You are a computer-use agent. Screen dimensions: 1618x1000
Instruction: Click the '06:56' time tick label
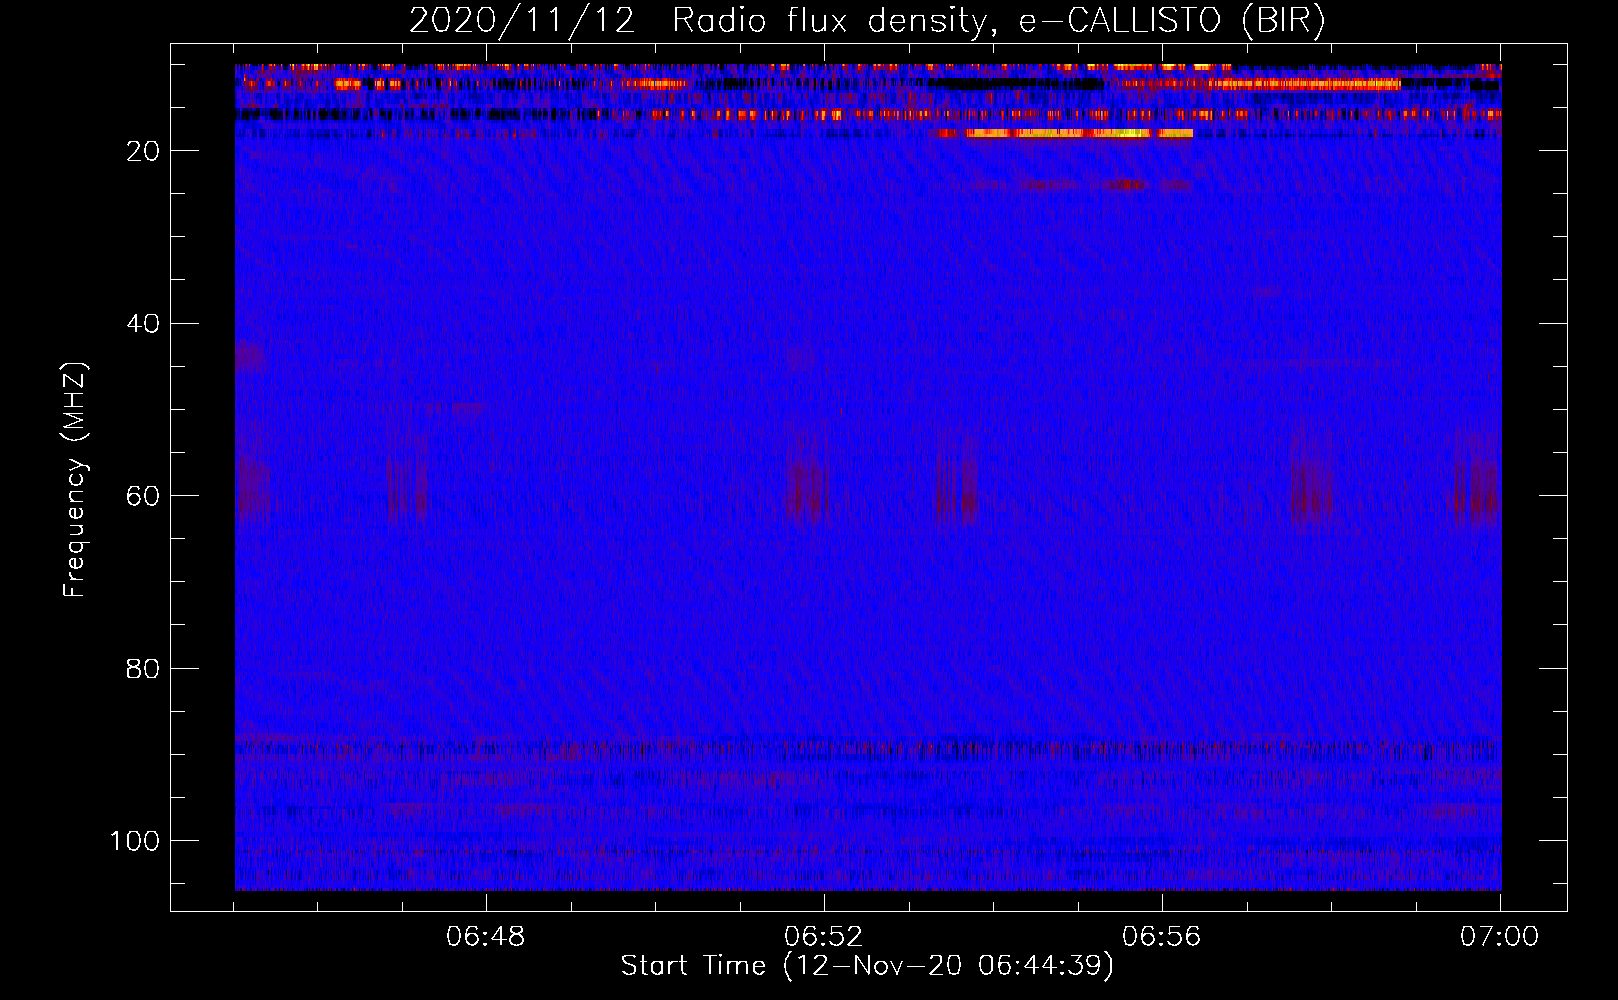1162,937
